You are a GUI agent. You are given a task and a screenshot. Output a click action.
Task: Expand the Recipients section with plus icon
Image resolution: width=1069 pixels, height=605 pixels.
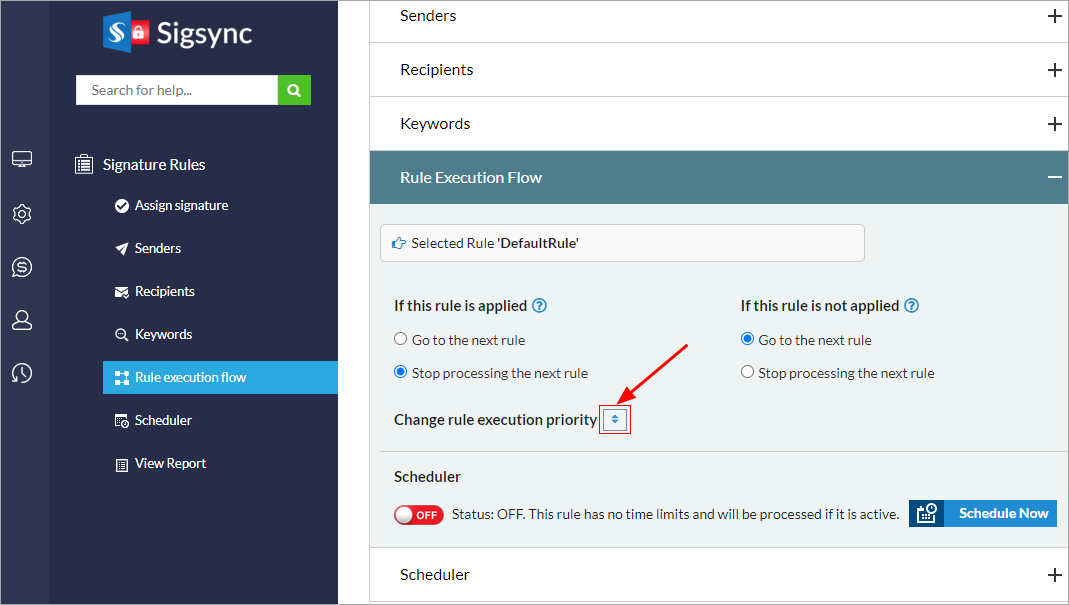pyautogui.click(x=1054, y=70)
